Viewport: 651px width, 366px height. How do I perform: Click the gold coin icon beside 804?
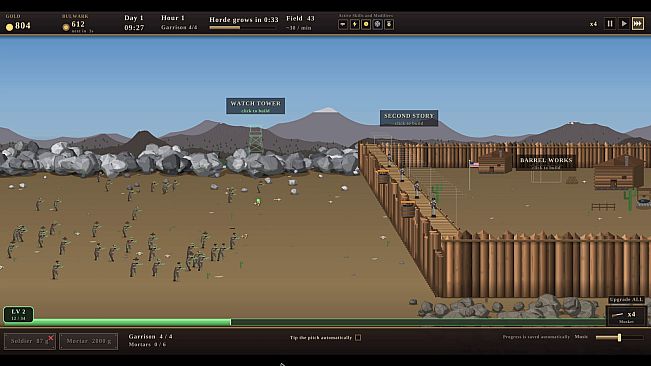coord(9,27)
